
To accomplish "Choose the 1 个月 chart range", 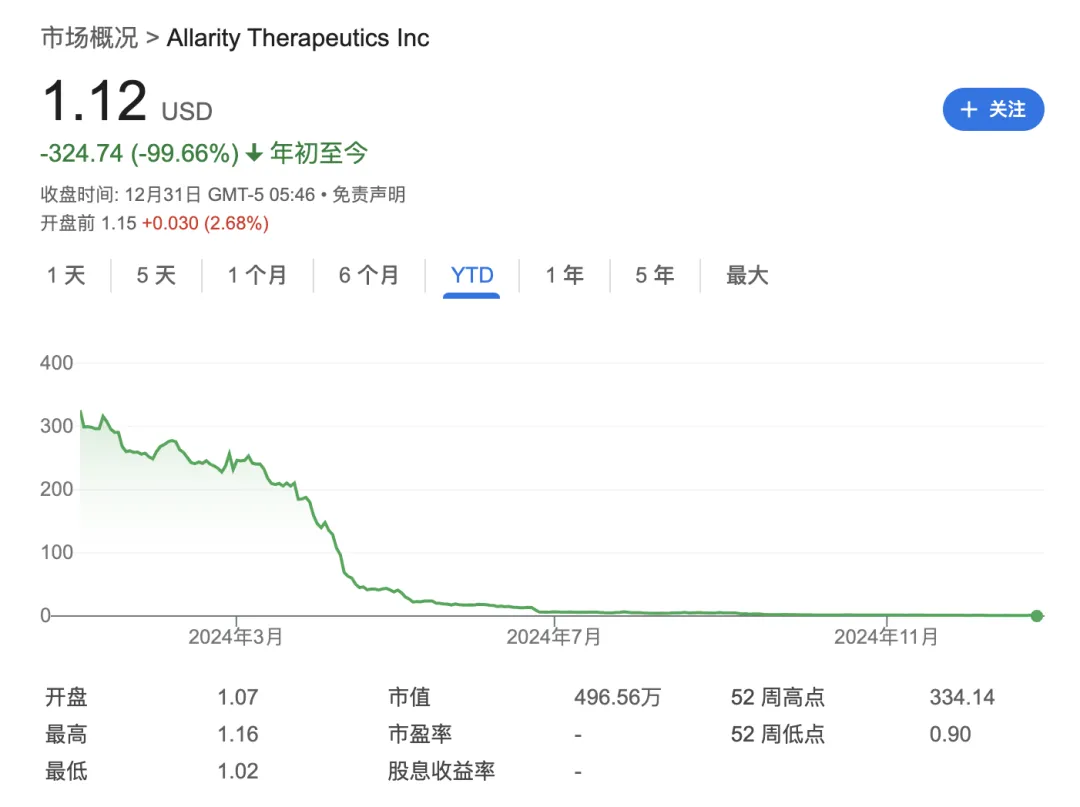I will coord(257,275).
